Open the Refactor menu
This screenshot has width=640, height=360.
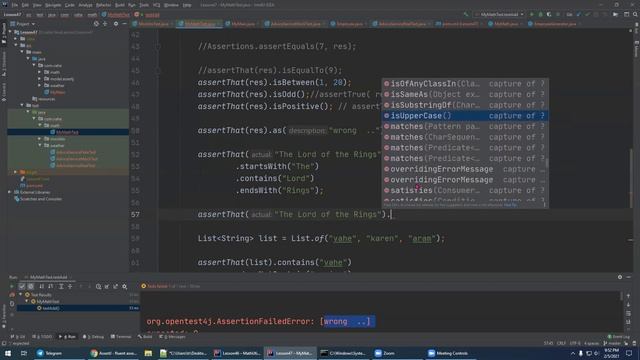103,5
